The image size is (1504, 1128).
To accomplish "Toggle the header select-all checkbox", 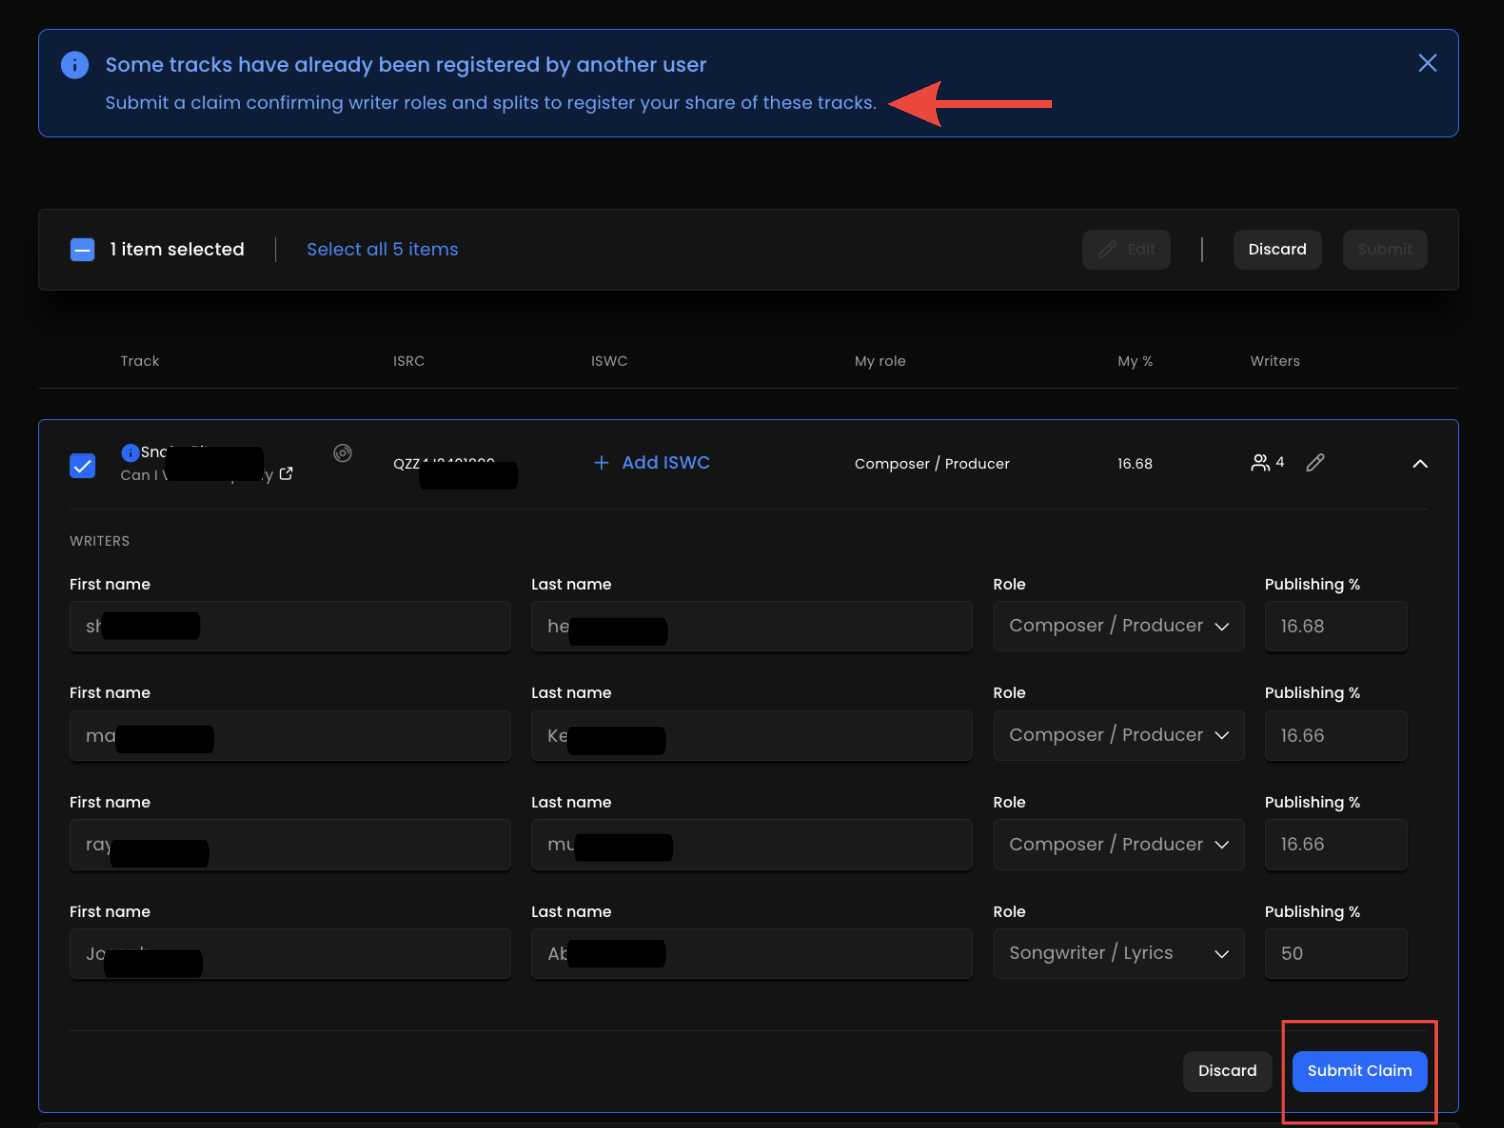I will (83, 250).
